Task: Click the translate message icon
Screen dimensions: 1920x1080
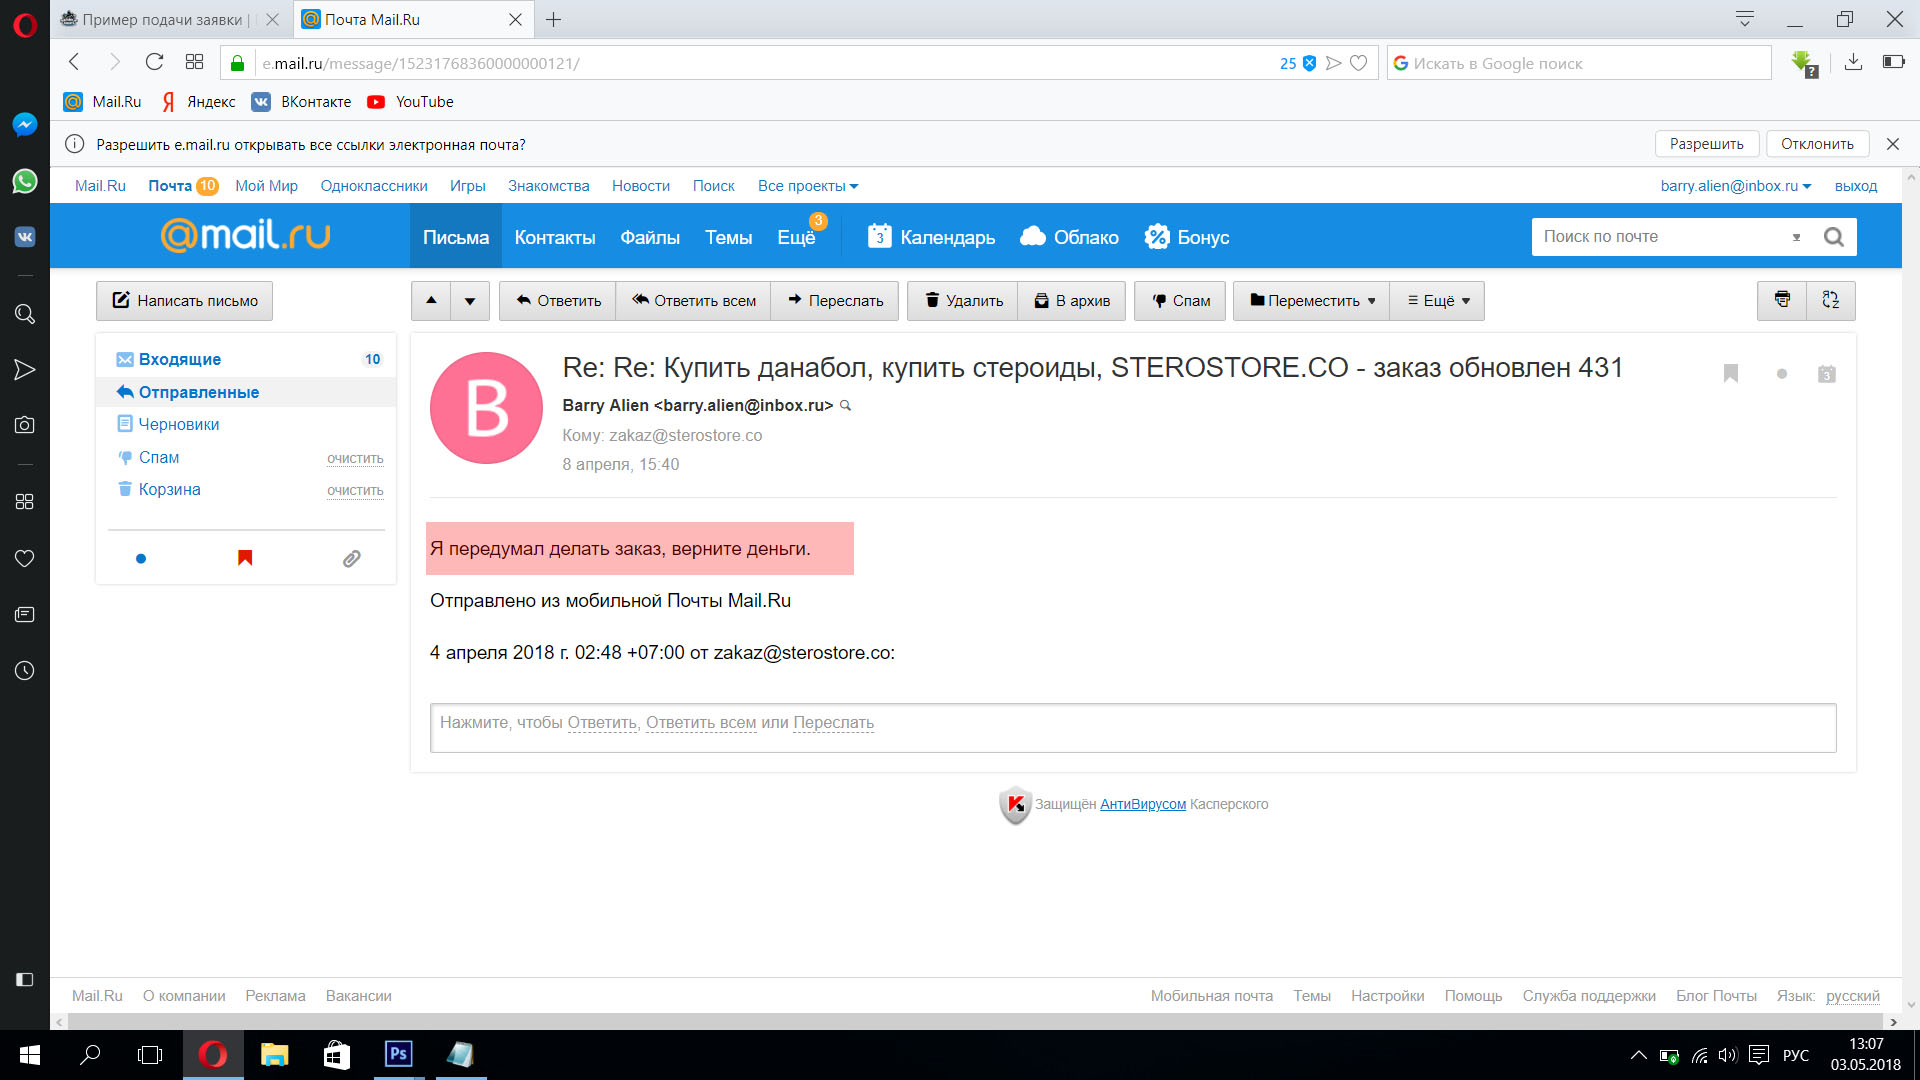Action: click(1831, 300)
